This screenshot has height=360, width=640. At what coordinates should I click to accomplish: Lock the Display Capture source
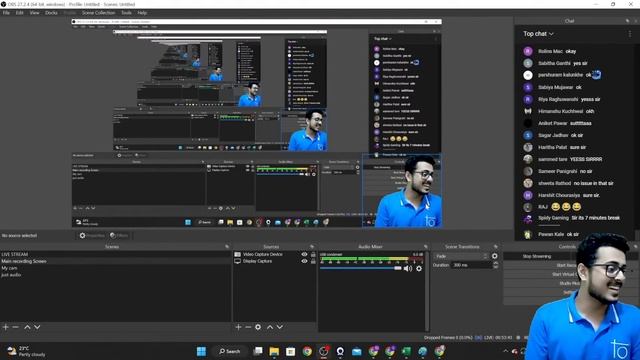[x=313, y=261]
